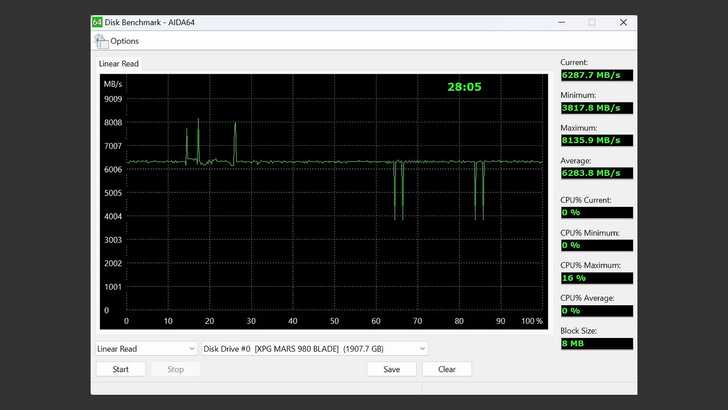Click the Average 6283.8 MB/s readout
The width and height of the screenshot is (728, 410).
coord(596,173)
